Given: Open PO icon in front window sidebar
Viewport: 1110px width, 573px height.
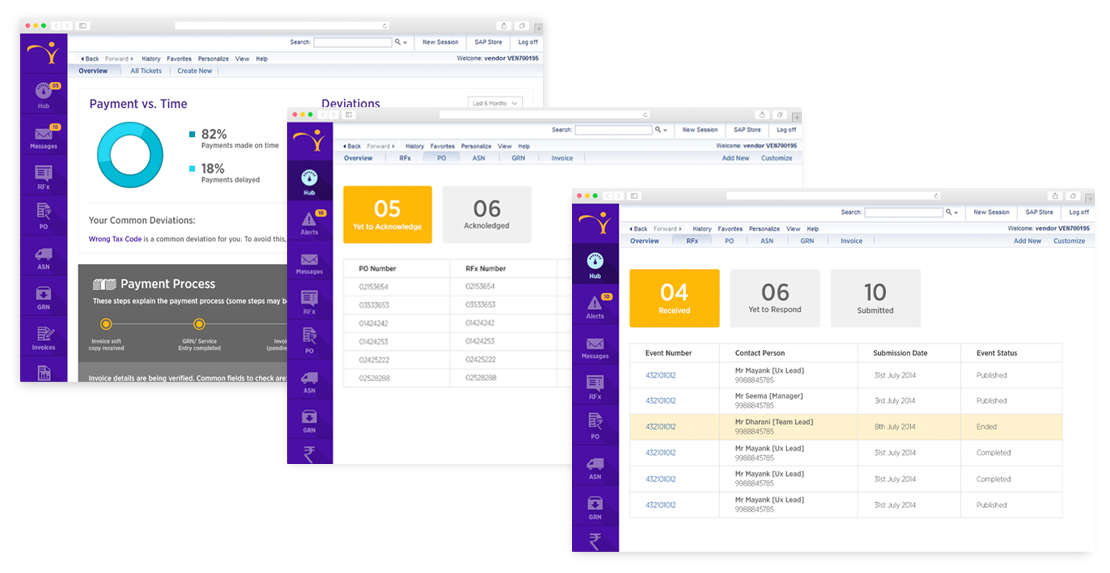Looking at the screenshot, I should (595, 422).
